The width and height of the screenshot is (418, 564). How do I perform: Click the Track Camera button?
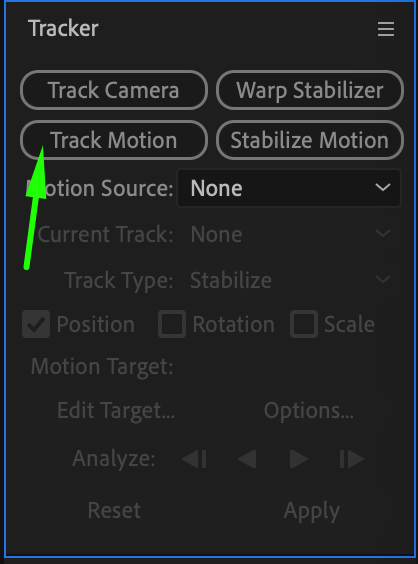pos(114,90)
